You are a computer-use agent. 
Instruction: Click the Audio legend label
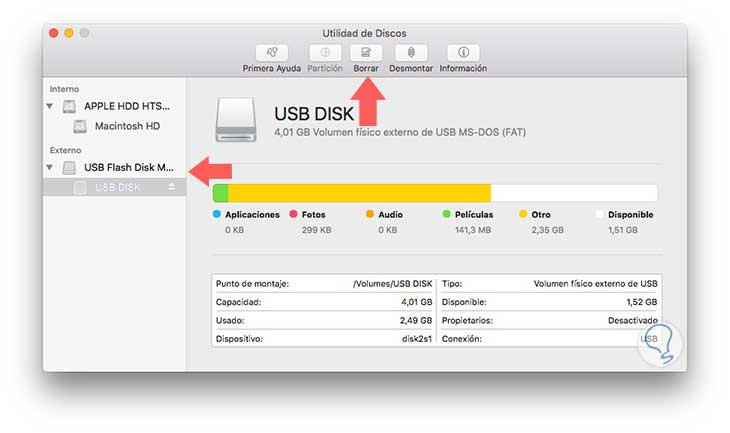(390, 215)
